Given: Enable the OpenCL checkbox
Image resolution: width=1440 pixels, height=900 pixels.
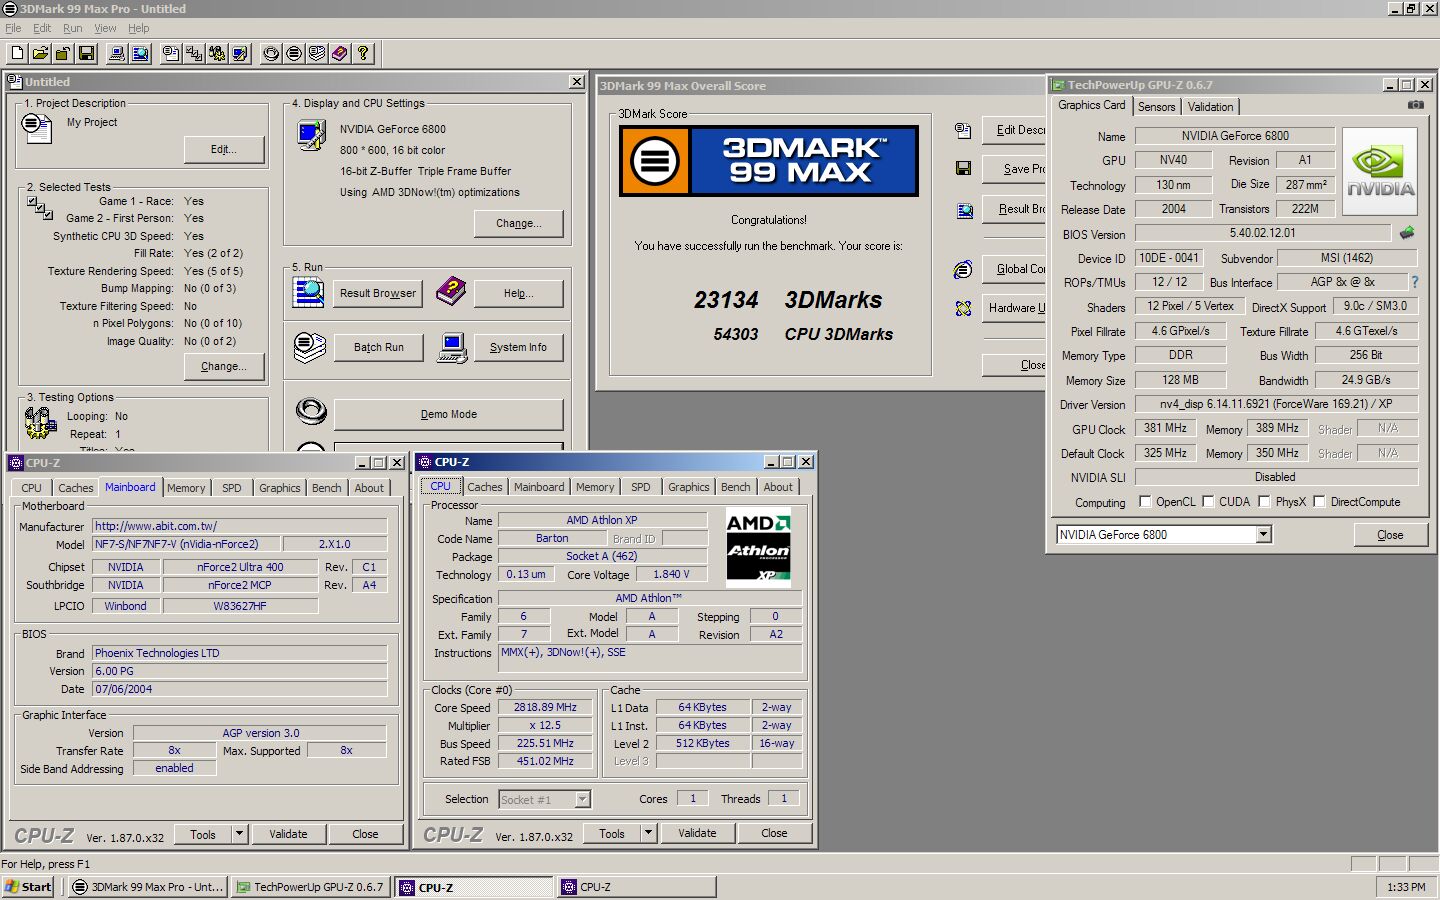Looking at the screenshot, I should click(x=1146, y=502).
